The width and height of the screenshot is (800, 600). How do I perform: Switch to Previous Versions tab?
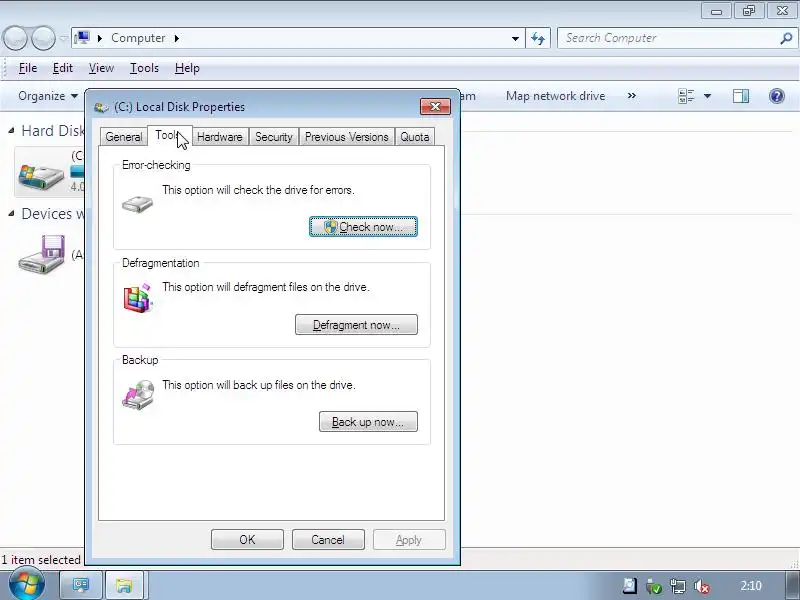pyautogui.click(x=346, y=137)
